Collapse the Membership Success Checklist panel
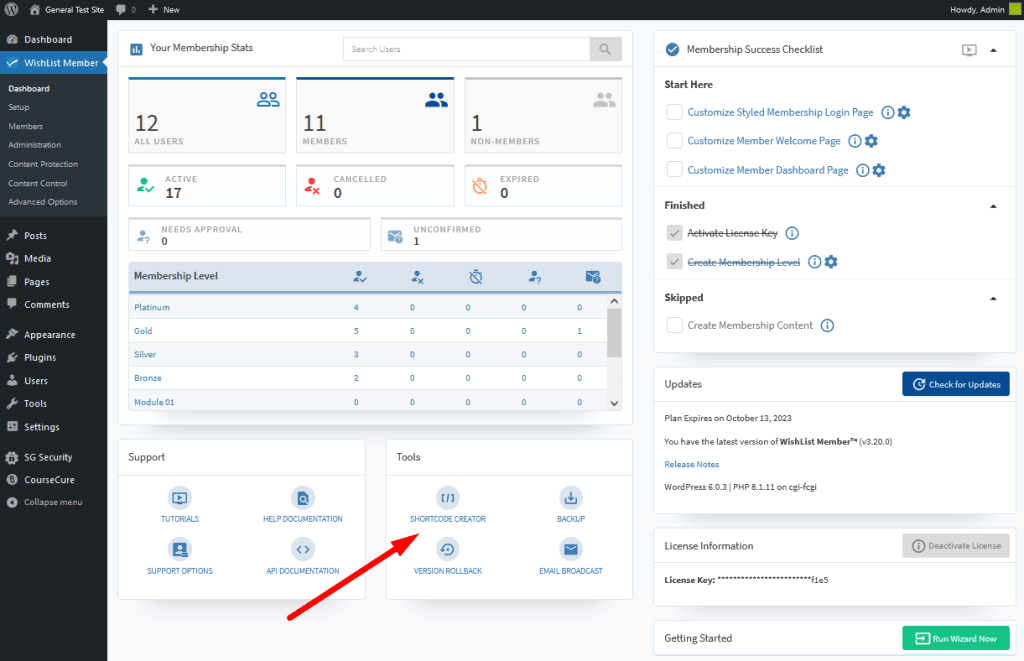The height and width of the screenshot is (661, 1024). [993, 50]
